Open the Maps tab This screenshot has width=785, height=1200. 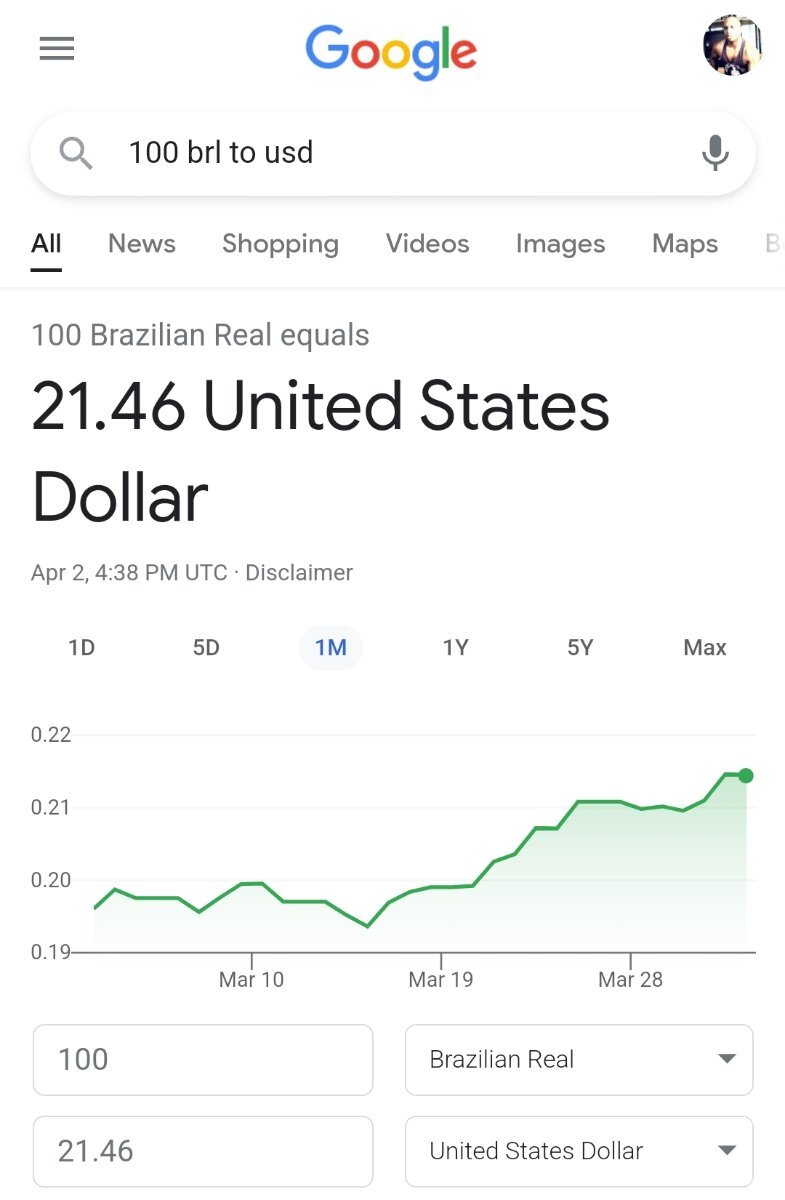[685, 244]
